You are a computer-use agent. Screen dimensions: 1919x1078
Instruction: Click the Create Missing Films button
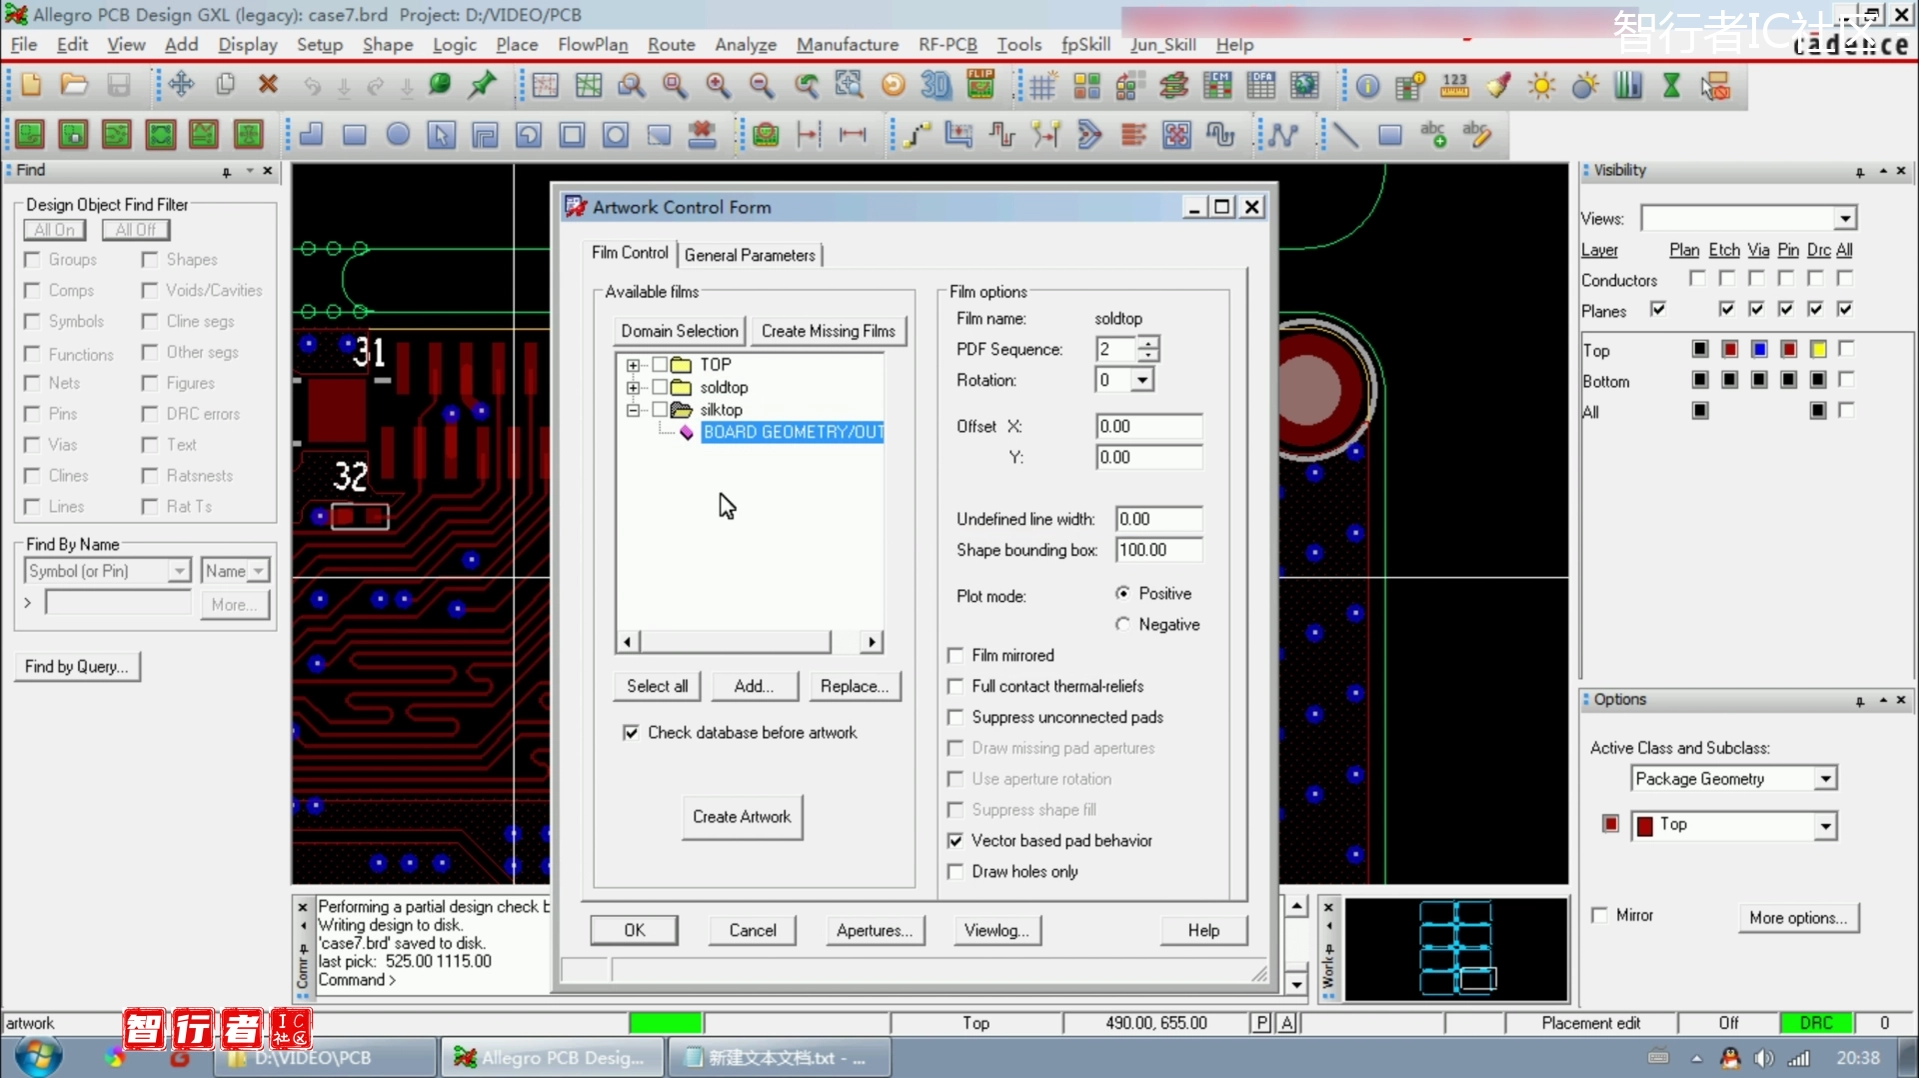coord(828,331)
